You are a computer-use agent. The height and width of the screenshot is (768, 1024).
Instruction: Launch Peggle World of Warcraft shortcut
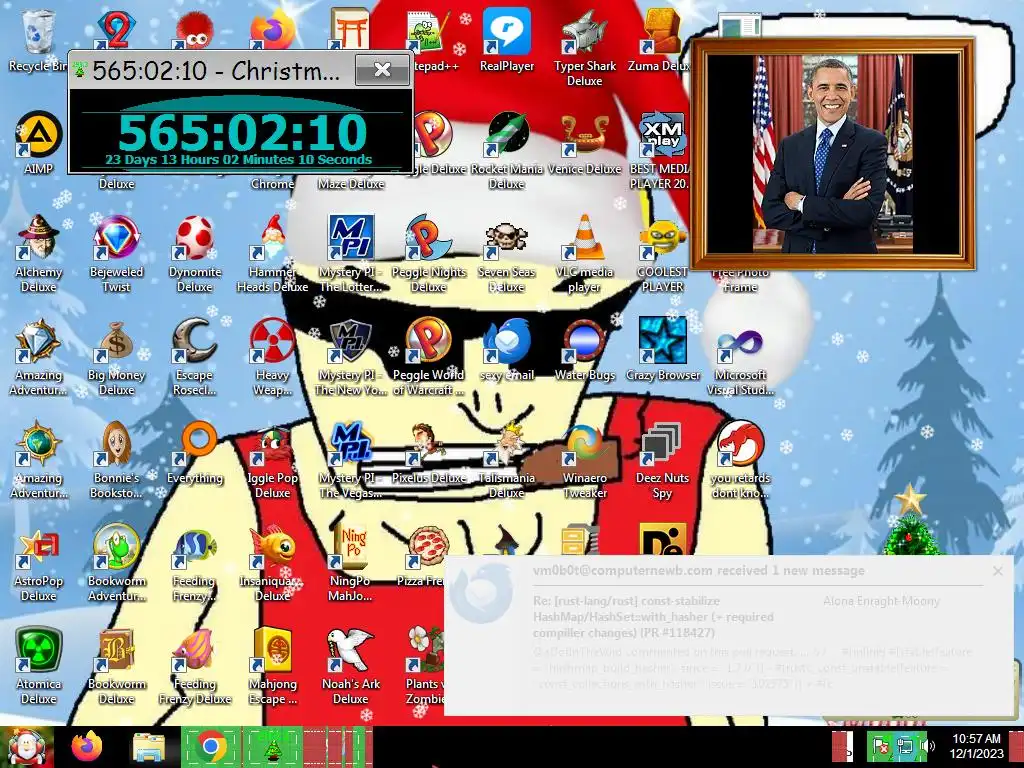(x=428, y=358)
